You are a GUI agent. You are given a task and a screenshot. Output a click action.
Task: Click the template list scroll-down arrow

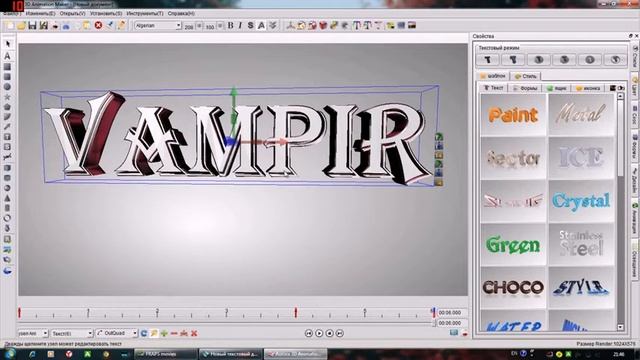(620, 327)
